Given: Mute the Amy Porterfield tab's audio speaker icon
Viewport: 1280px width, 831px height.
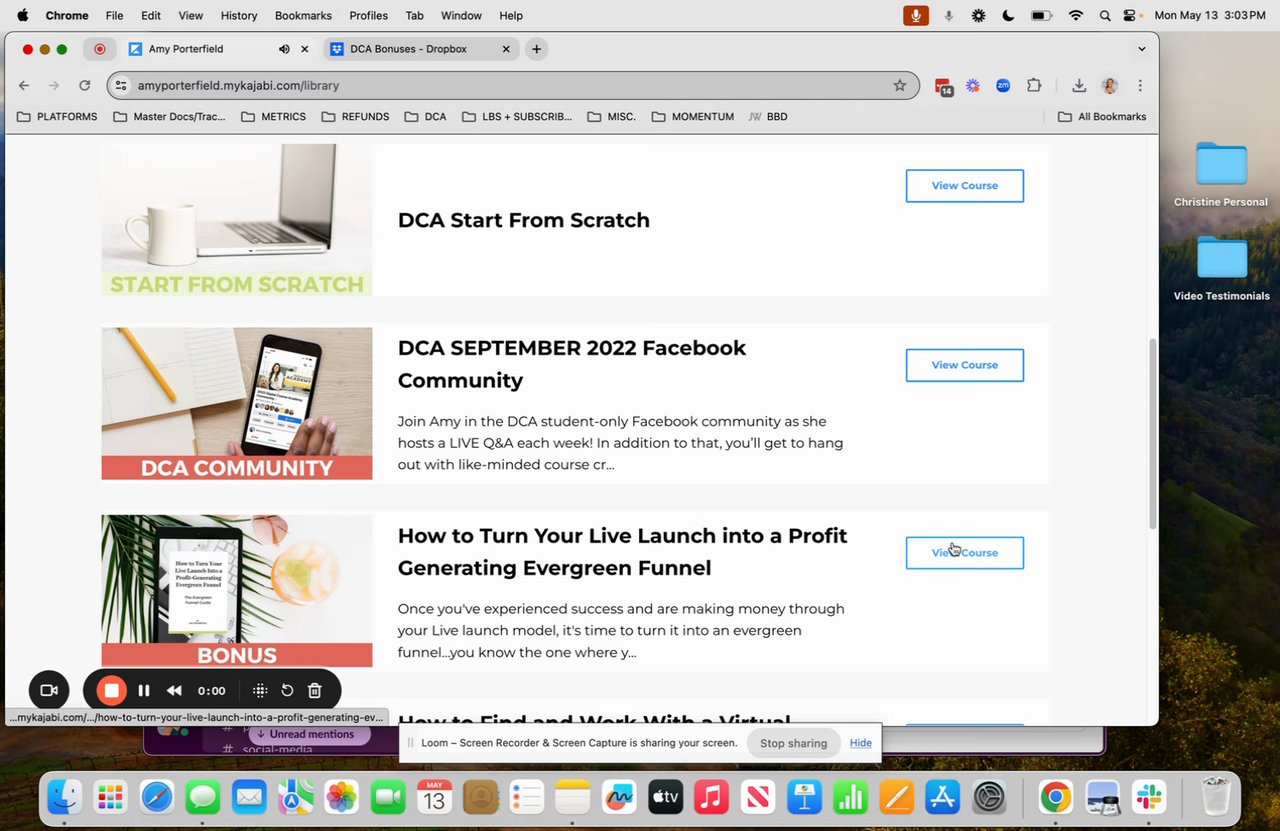Looking at the screenshot, I should [284, 49].
